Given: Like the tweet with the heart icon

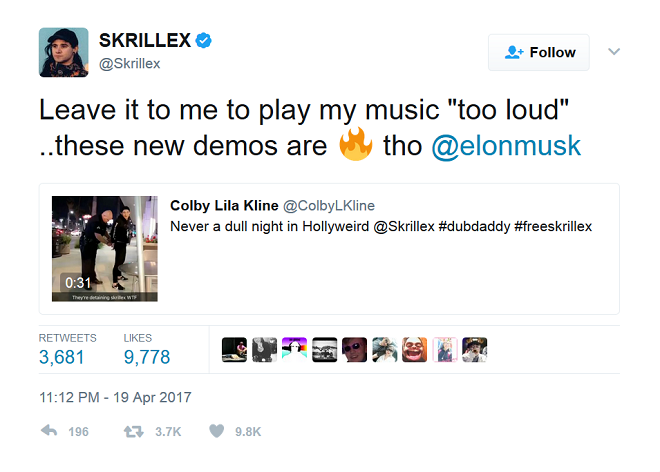Looking at the screenshot, I should 217,431.
